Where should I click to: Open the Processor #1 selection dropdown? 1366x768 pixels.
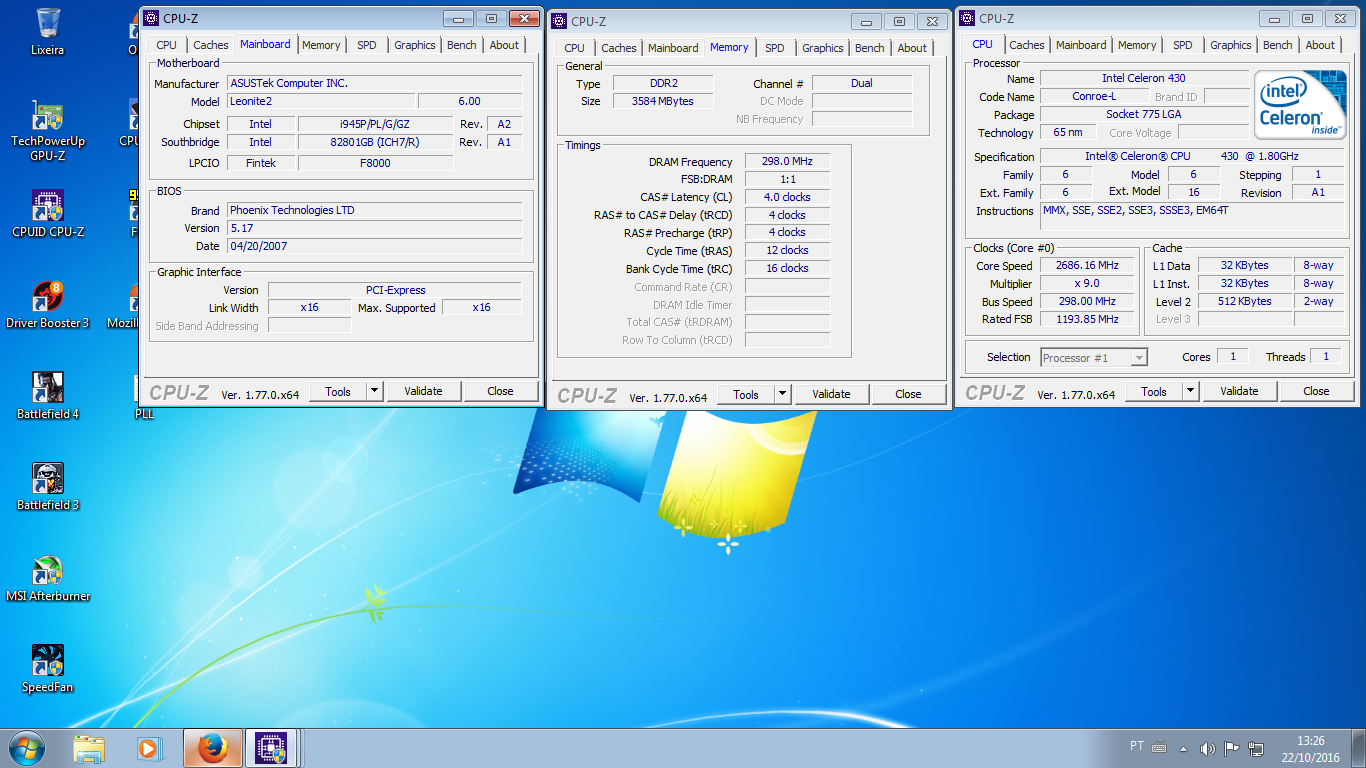point(1094,357)
